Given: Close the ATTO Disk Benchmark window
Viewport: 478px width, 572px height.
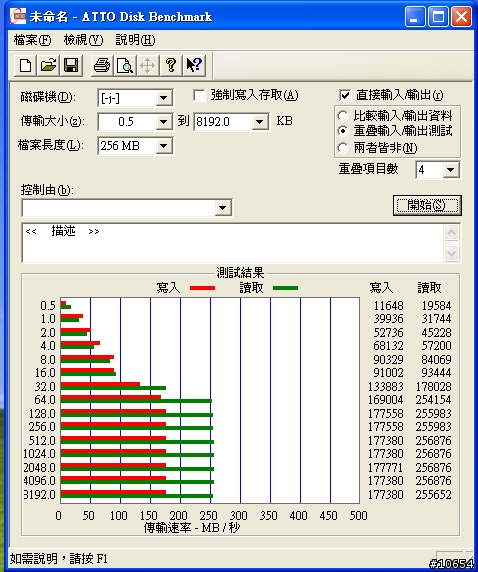Looking at the screenshot, I should point(461,17).
